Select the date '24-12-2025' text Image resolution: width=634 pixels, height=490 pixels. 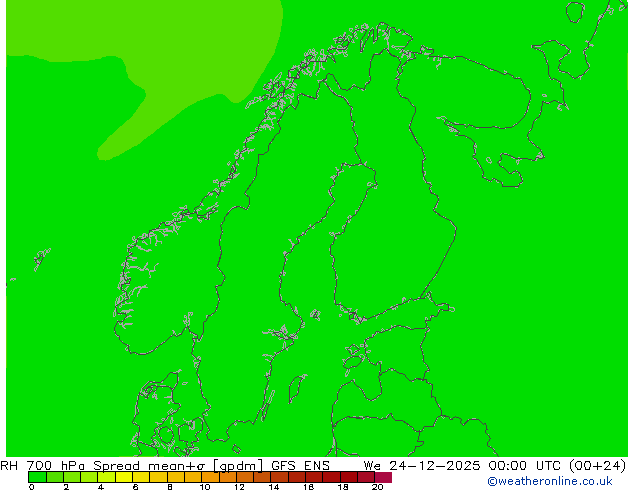coord(435,466)
